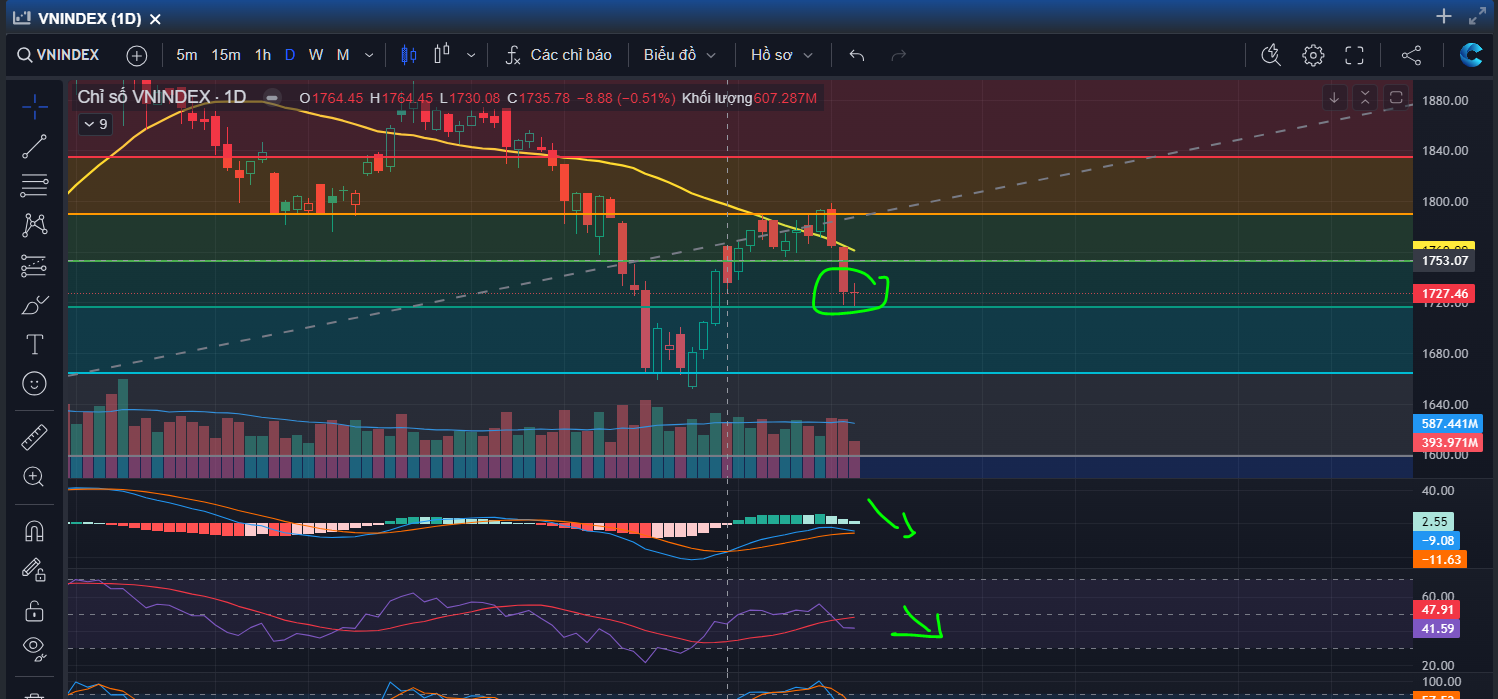
Task: Click the share chart icon
Action: coord(1411,55)
